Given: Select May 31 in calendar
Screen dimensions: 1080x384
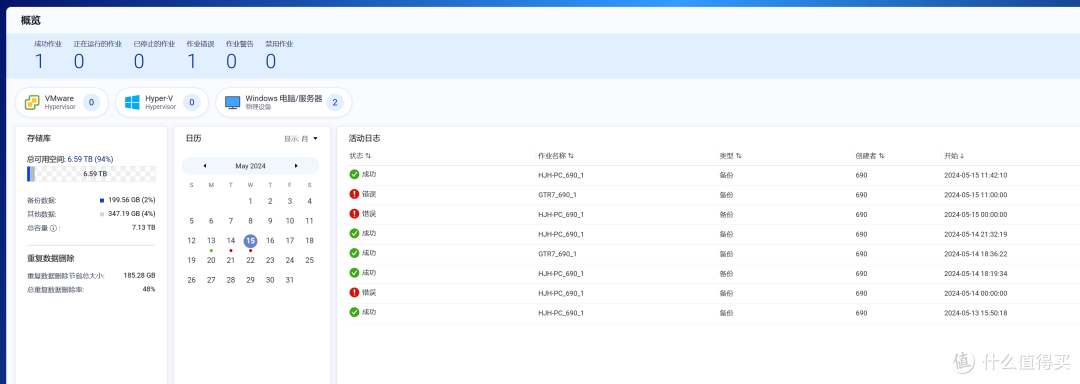Looking at the screenshot, I should [x=290, y=280].
